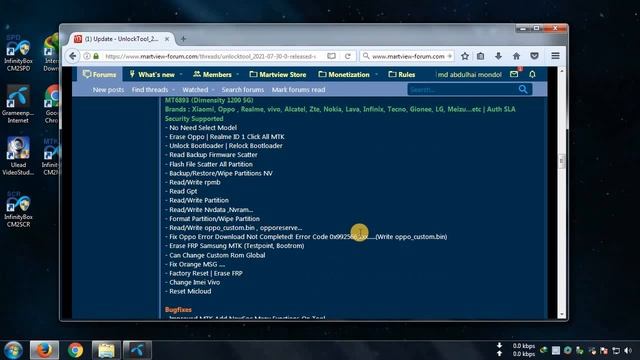Reload the page with the refresh icon

[348, 56]
